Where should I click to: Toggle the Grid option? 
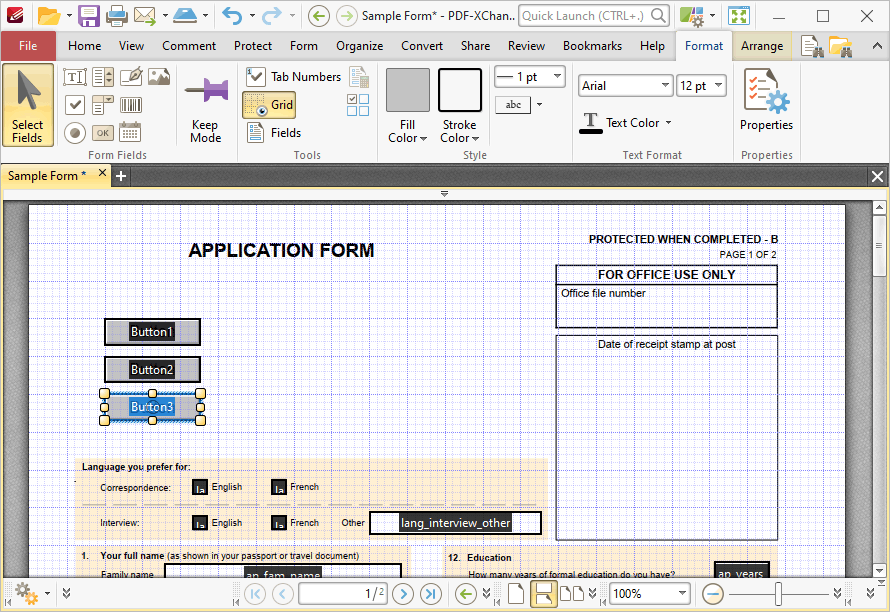point(269,104)
